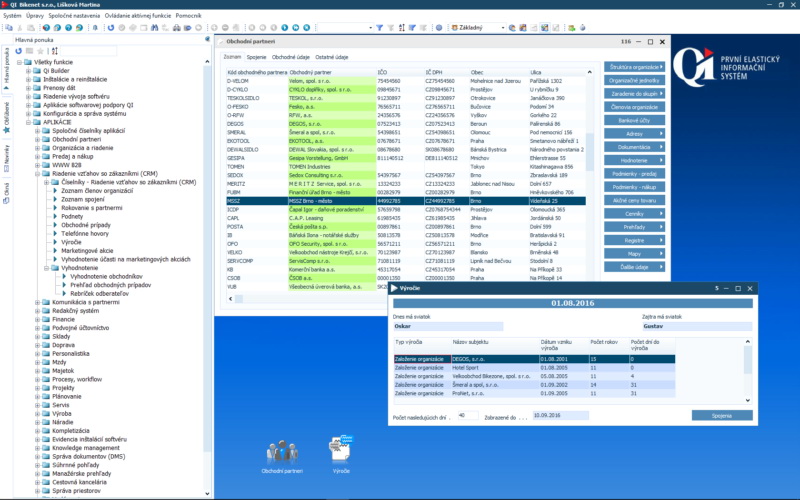Viewport: 800px width, 500px height.
Task: Click the Spojenia button in the Výročie window
Action: 722,416
